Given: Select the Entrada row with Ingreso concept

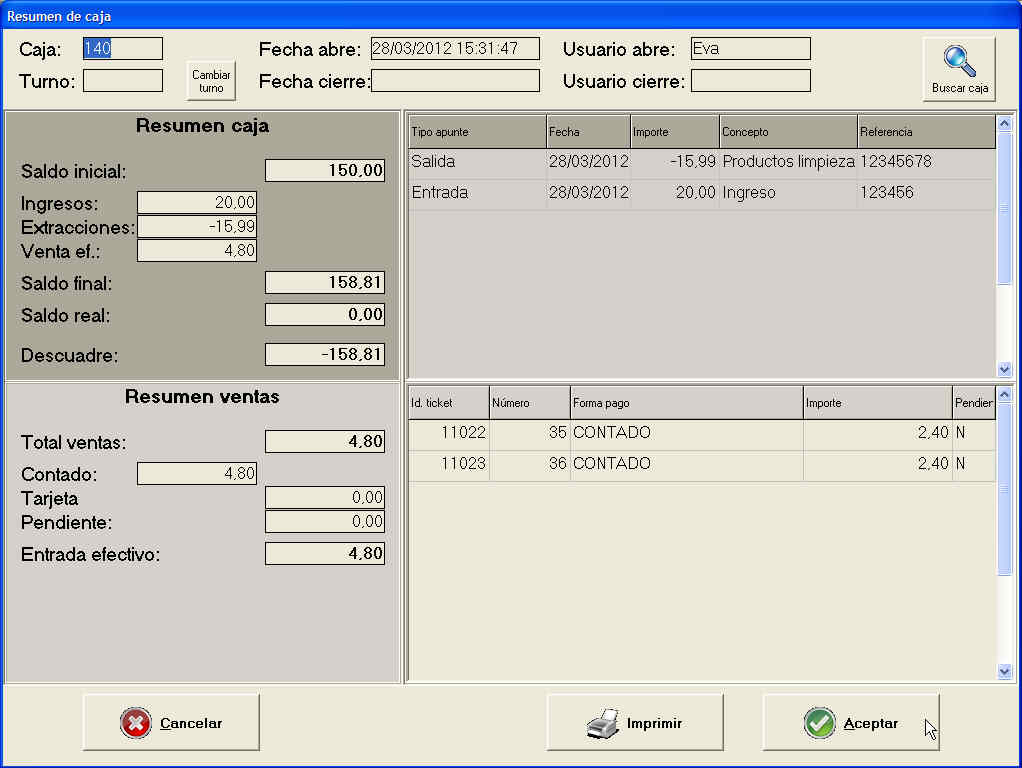Looking at the screenshot, I should 700,193.
